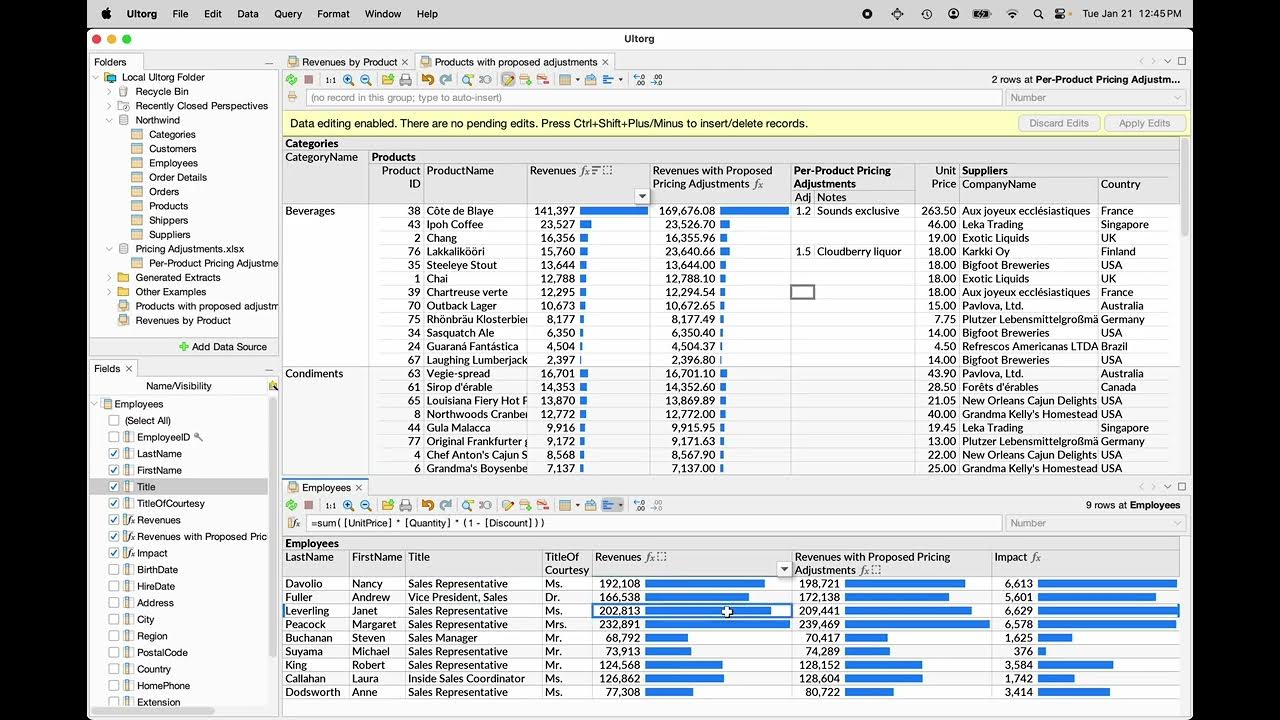The image size is (1280, 720).
Task: Open the Query menu
Action: pos(288,14)
